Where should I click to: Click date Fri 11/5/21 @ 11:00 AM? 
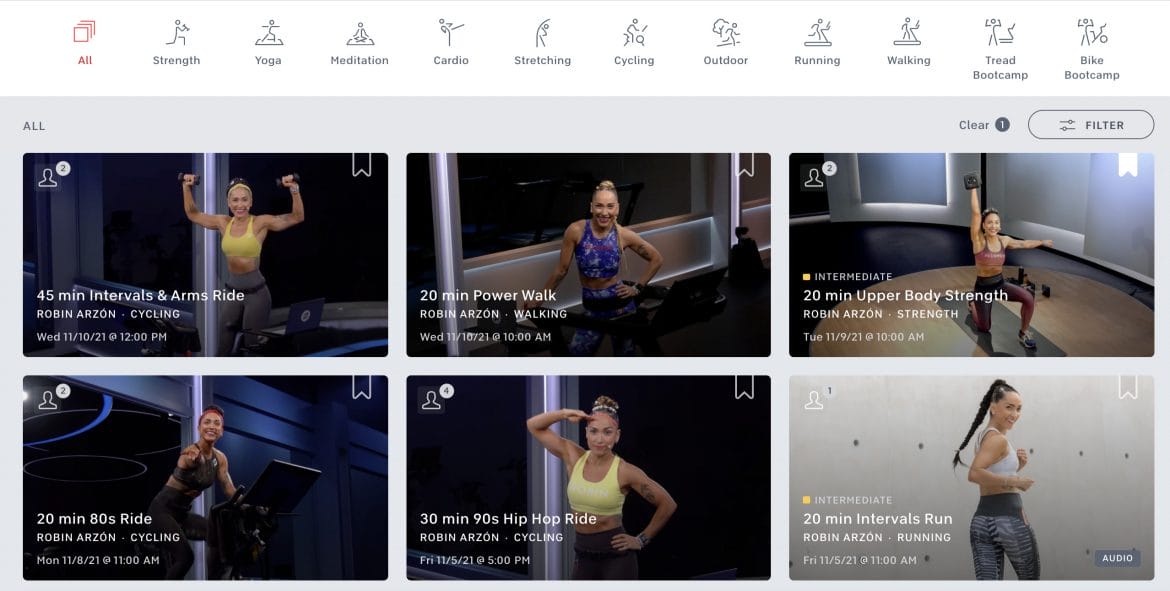[x=860, y=560]
